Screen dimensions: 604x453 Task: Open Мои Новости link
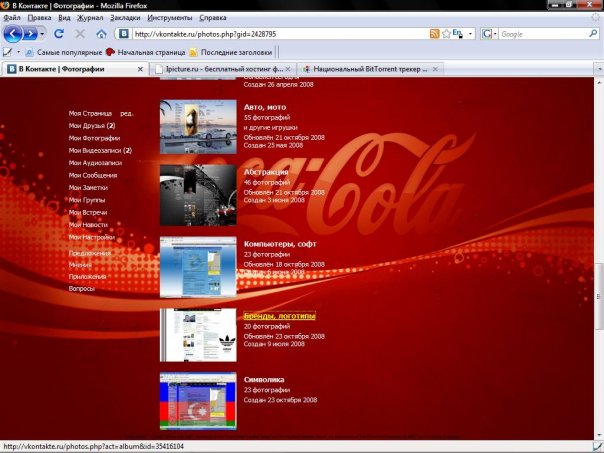[88, 225]
